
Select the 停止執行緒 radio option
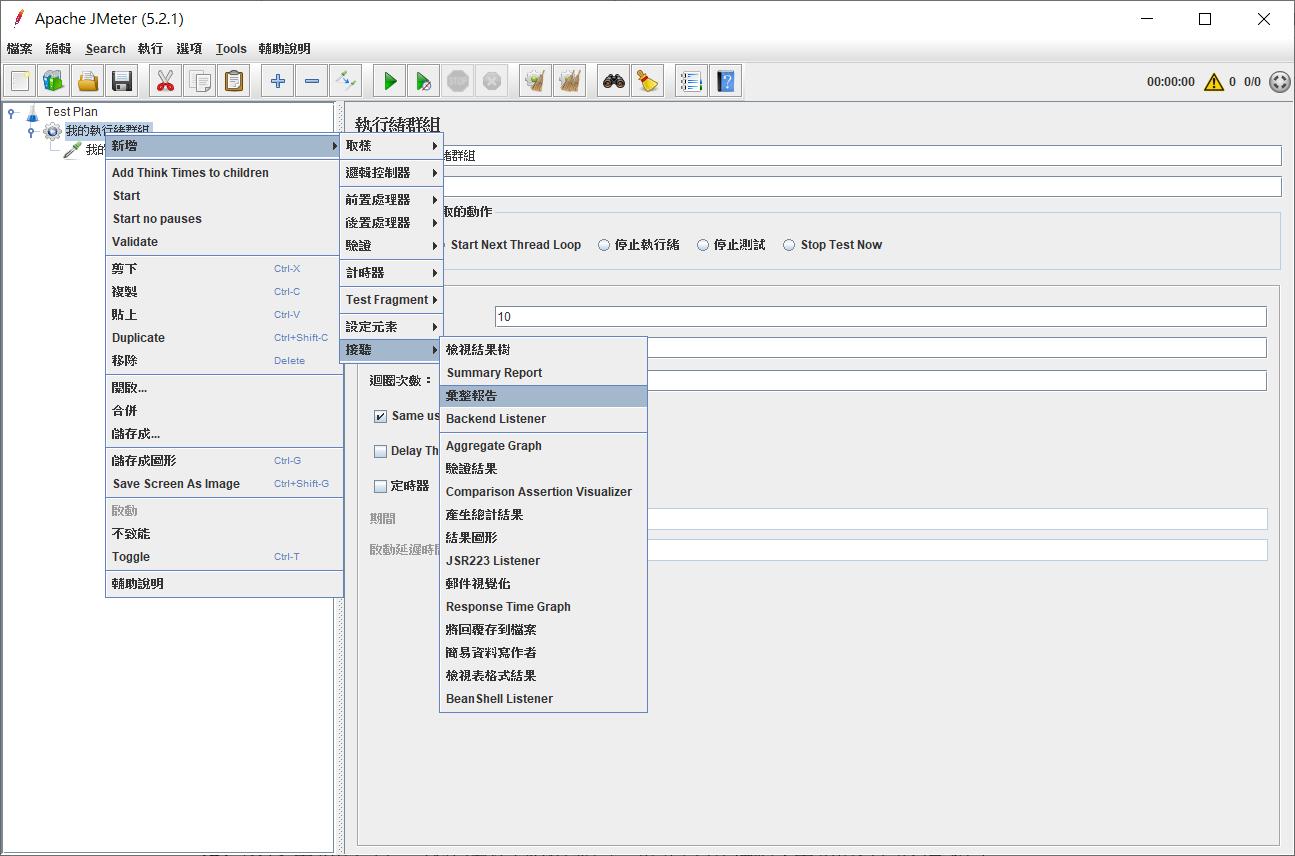(x=638, y=245)
